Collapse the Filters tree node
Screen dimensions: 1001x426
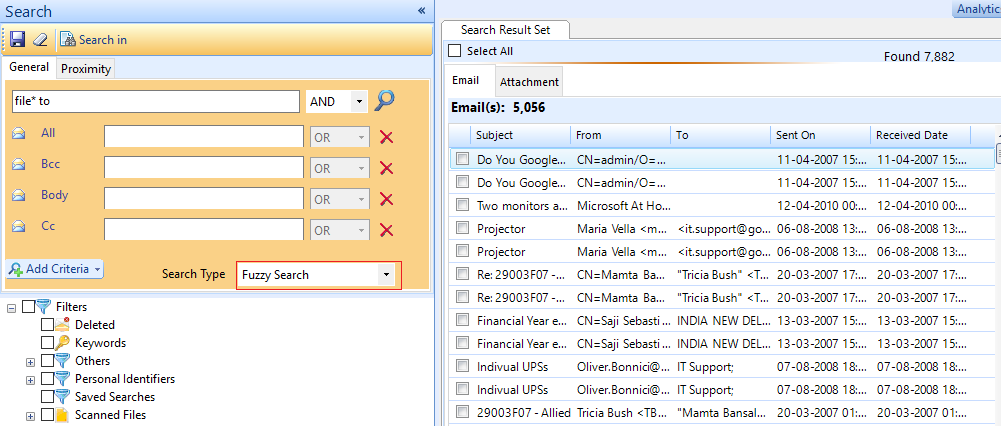point(11,307)
